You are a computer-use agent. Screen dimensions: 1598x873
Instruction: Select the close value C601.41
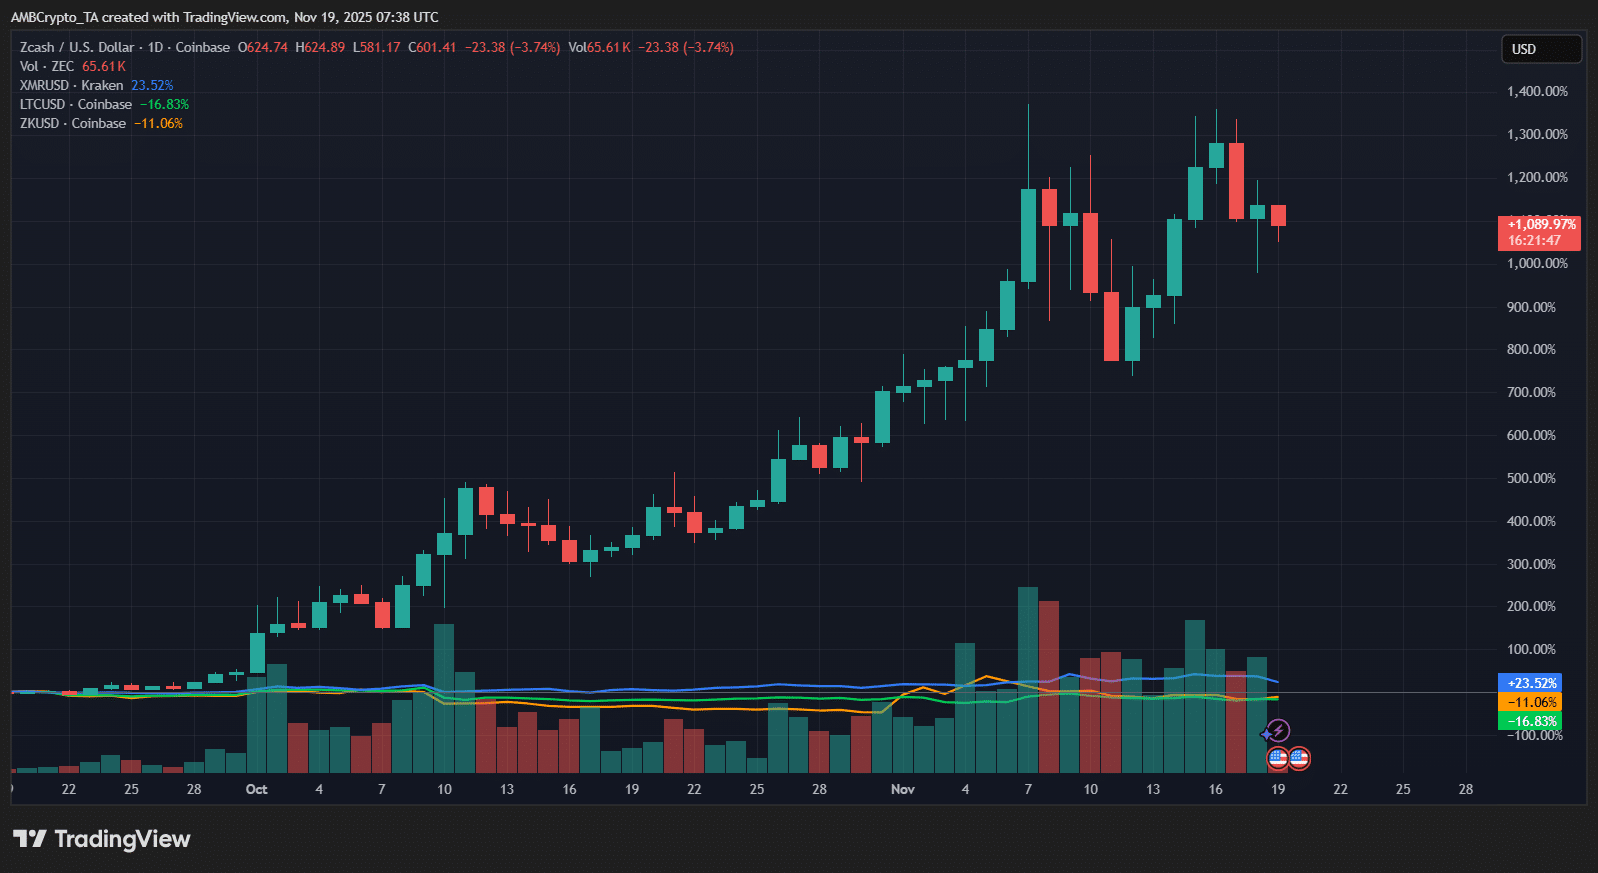pos(432,47)
